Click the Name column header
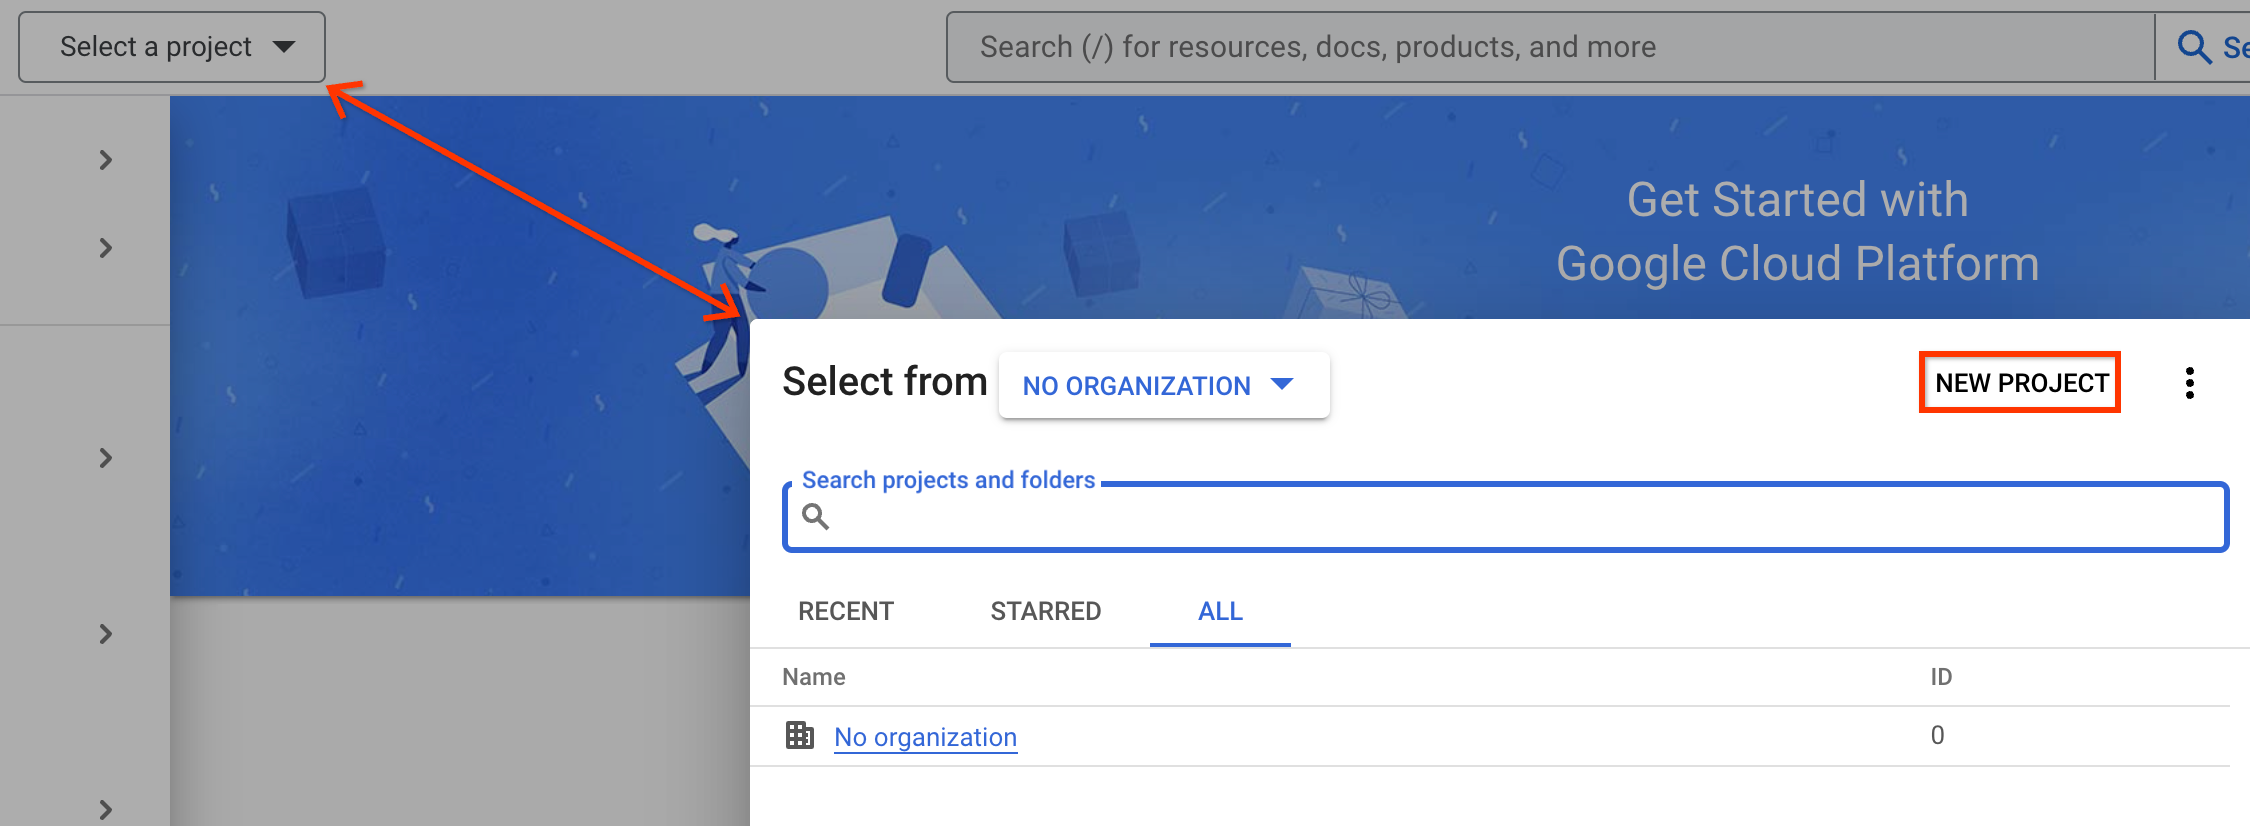The image size is (2250, 826). [x=813, y=677]
